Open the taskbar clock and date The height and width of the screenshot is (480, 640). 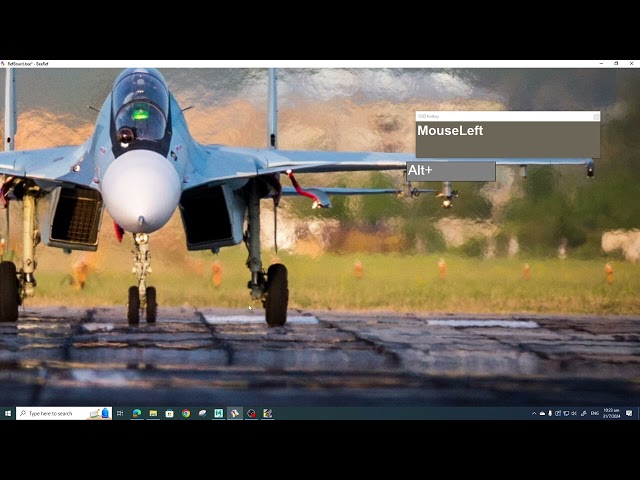pos(611,413)
